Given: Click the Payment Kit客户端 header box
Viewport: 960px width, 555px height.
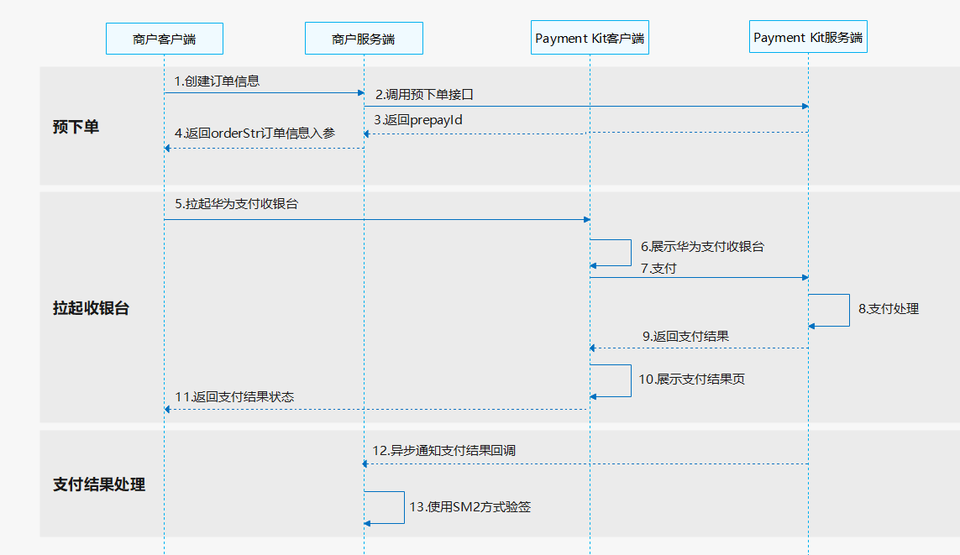Looking at the screenshot, I should click(x=590, y=39).
